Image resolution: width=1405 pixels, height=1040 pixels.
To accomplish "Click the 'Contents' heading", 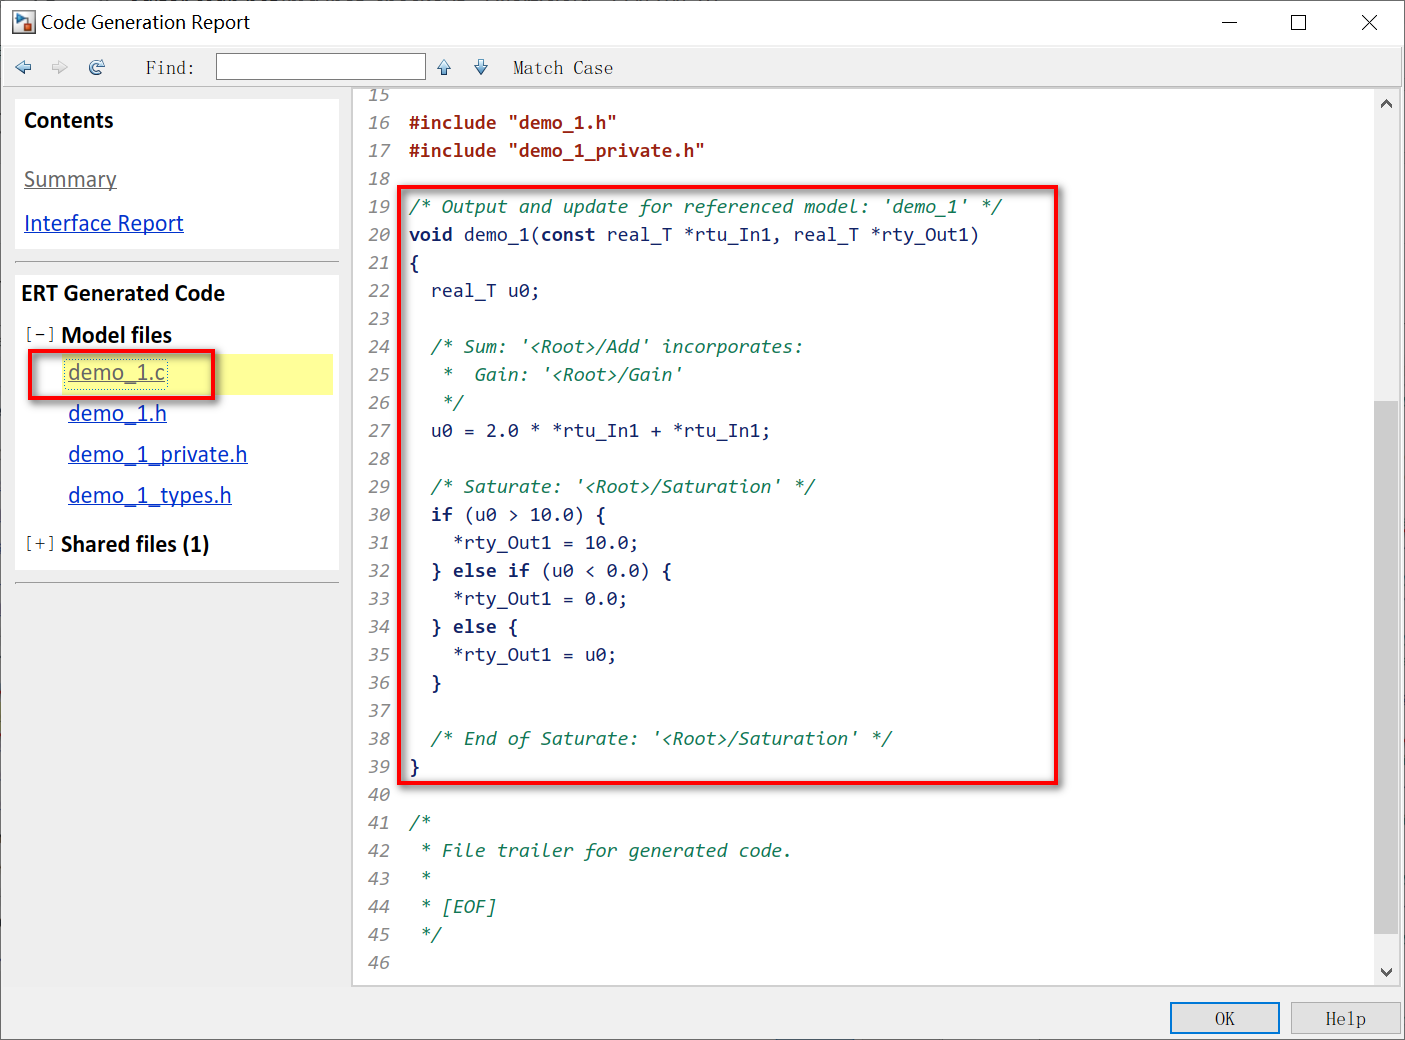I will tap(69, 120).
